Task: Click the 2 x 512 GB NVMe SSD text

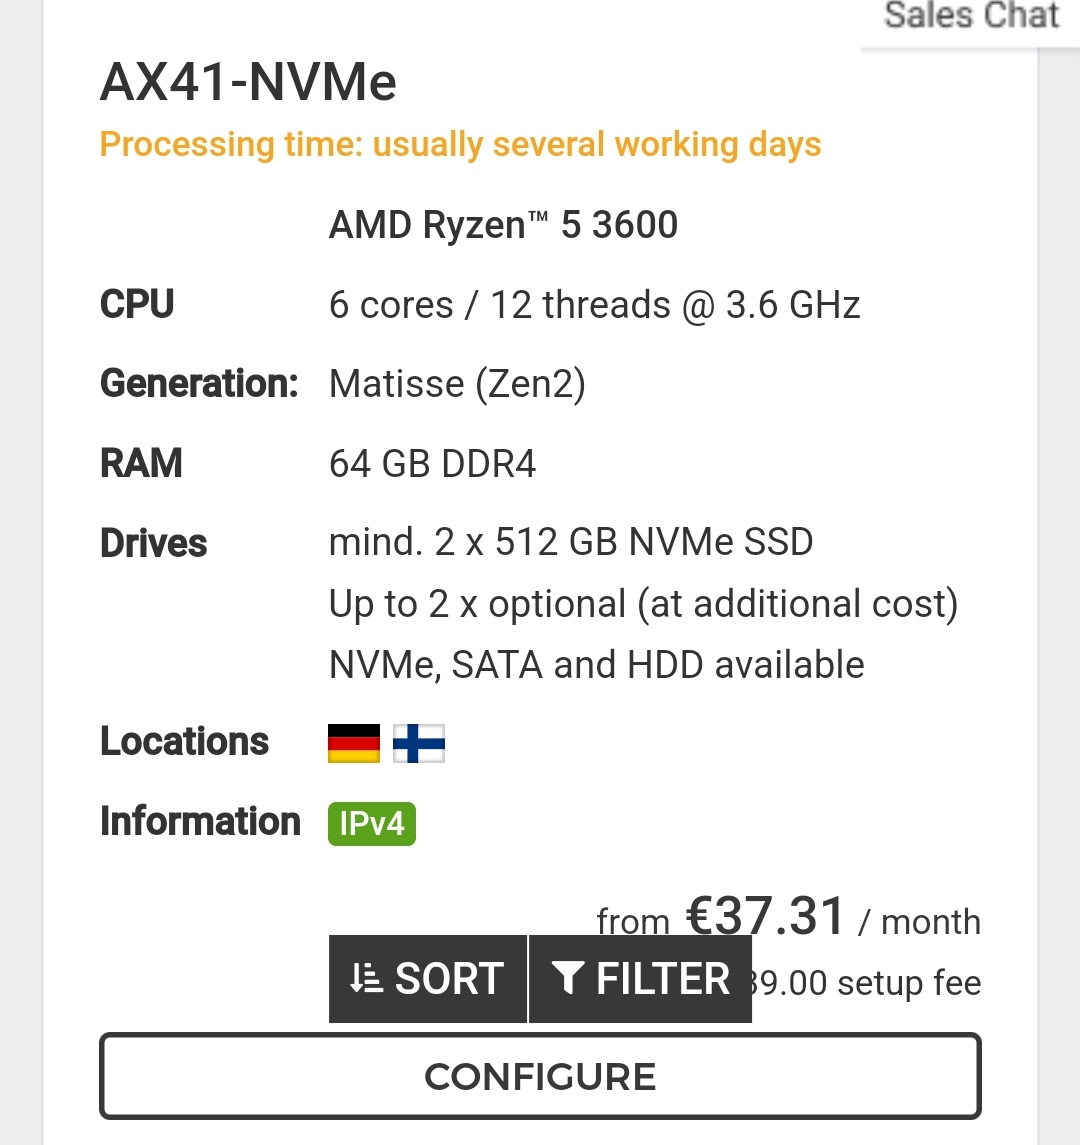Action: 624,542
